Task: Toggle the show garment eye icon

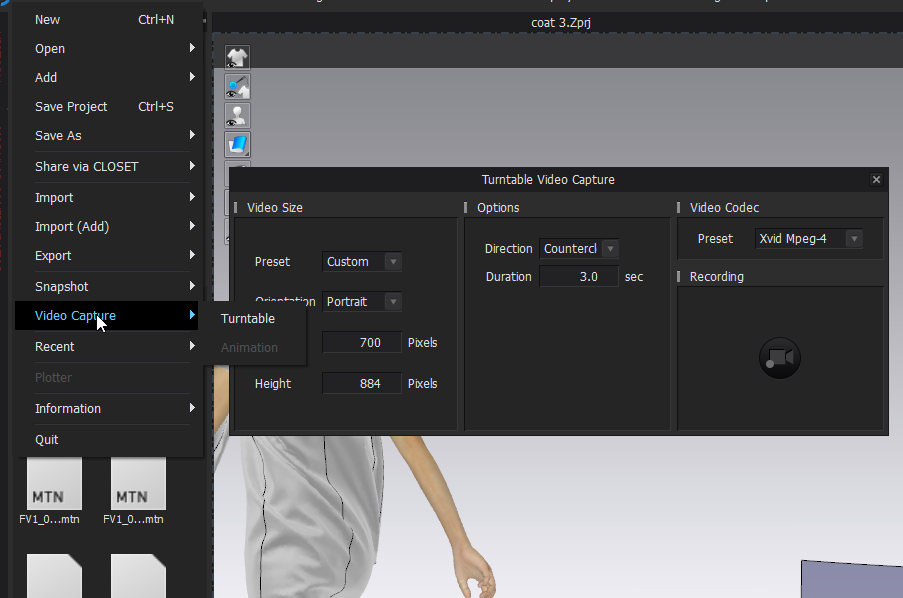Action: click(x=237, y=58)
